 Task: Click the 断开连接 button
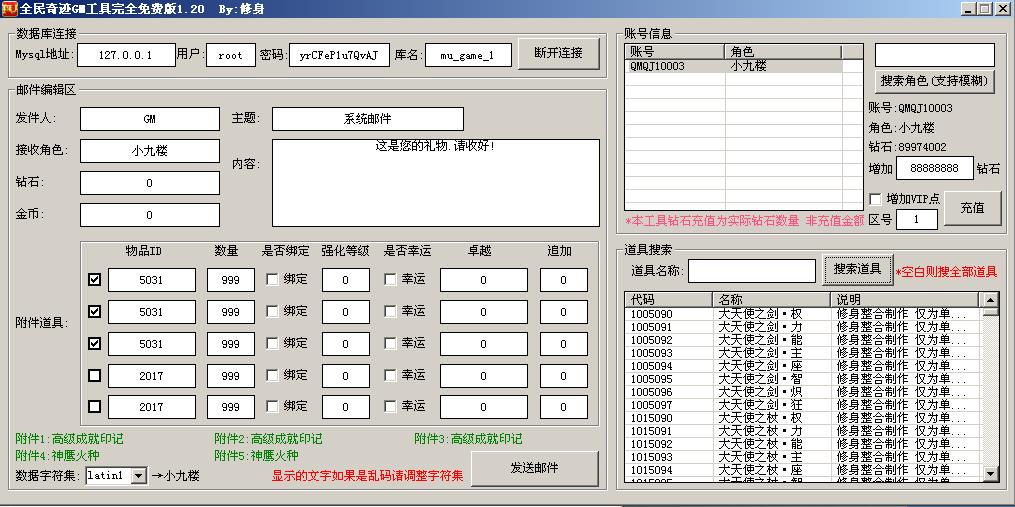coord(558,53)
